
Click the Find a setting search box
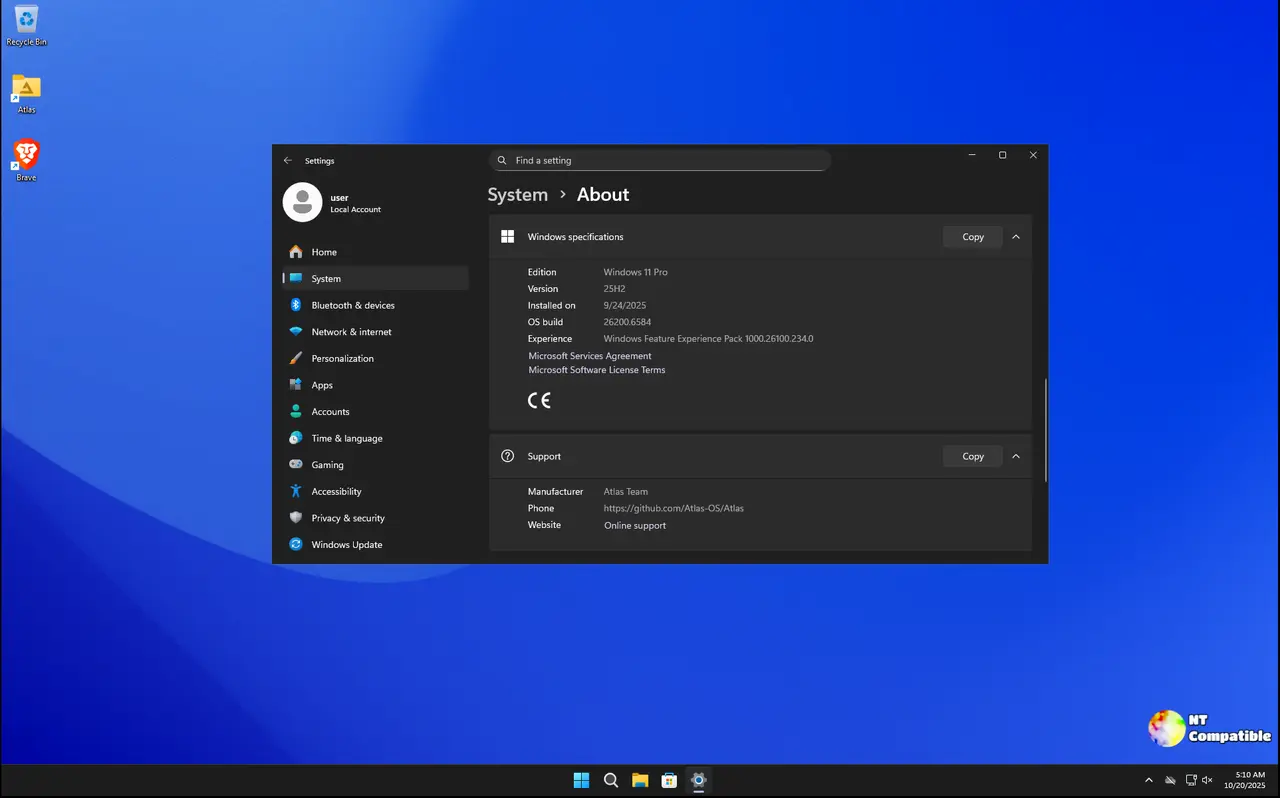pos(660,160)
